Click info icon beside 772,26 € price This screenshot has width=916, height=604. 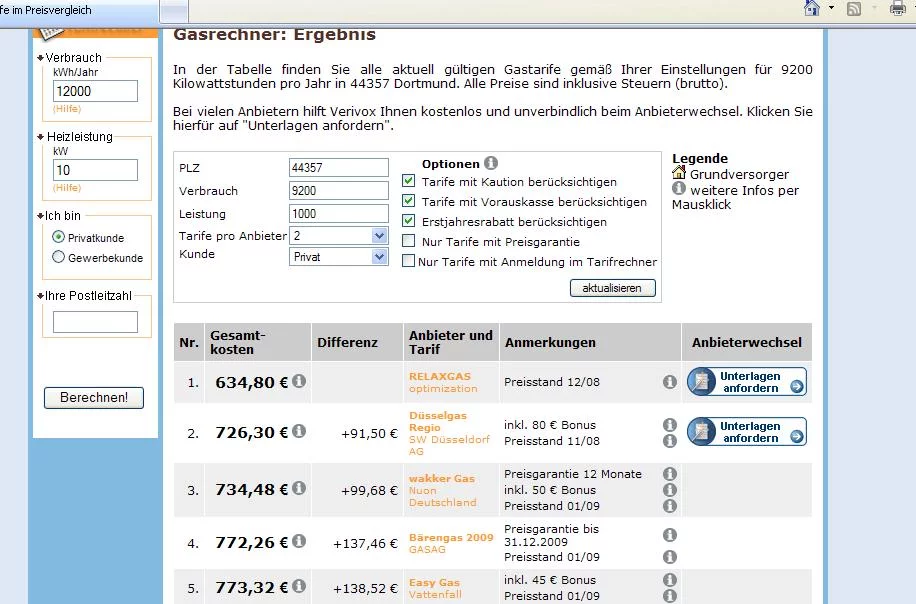tap(299, 541)
